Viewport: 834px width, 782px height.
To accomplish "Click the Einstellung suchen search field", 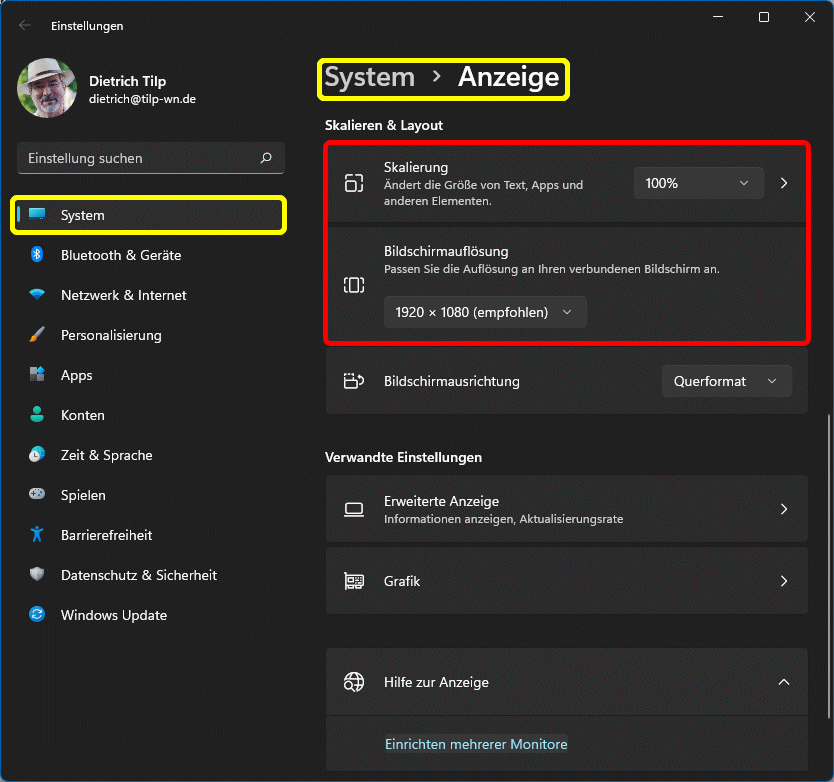I will pos(140,158).
